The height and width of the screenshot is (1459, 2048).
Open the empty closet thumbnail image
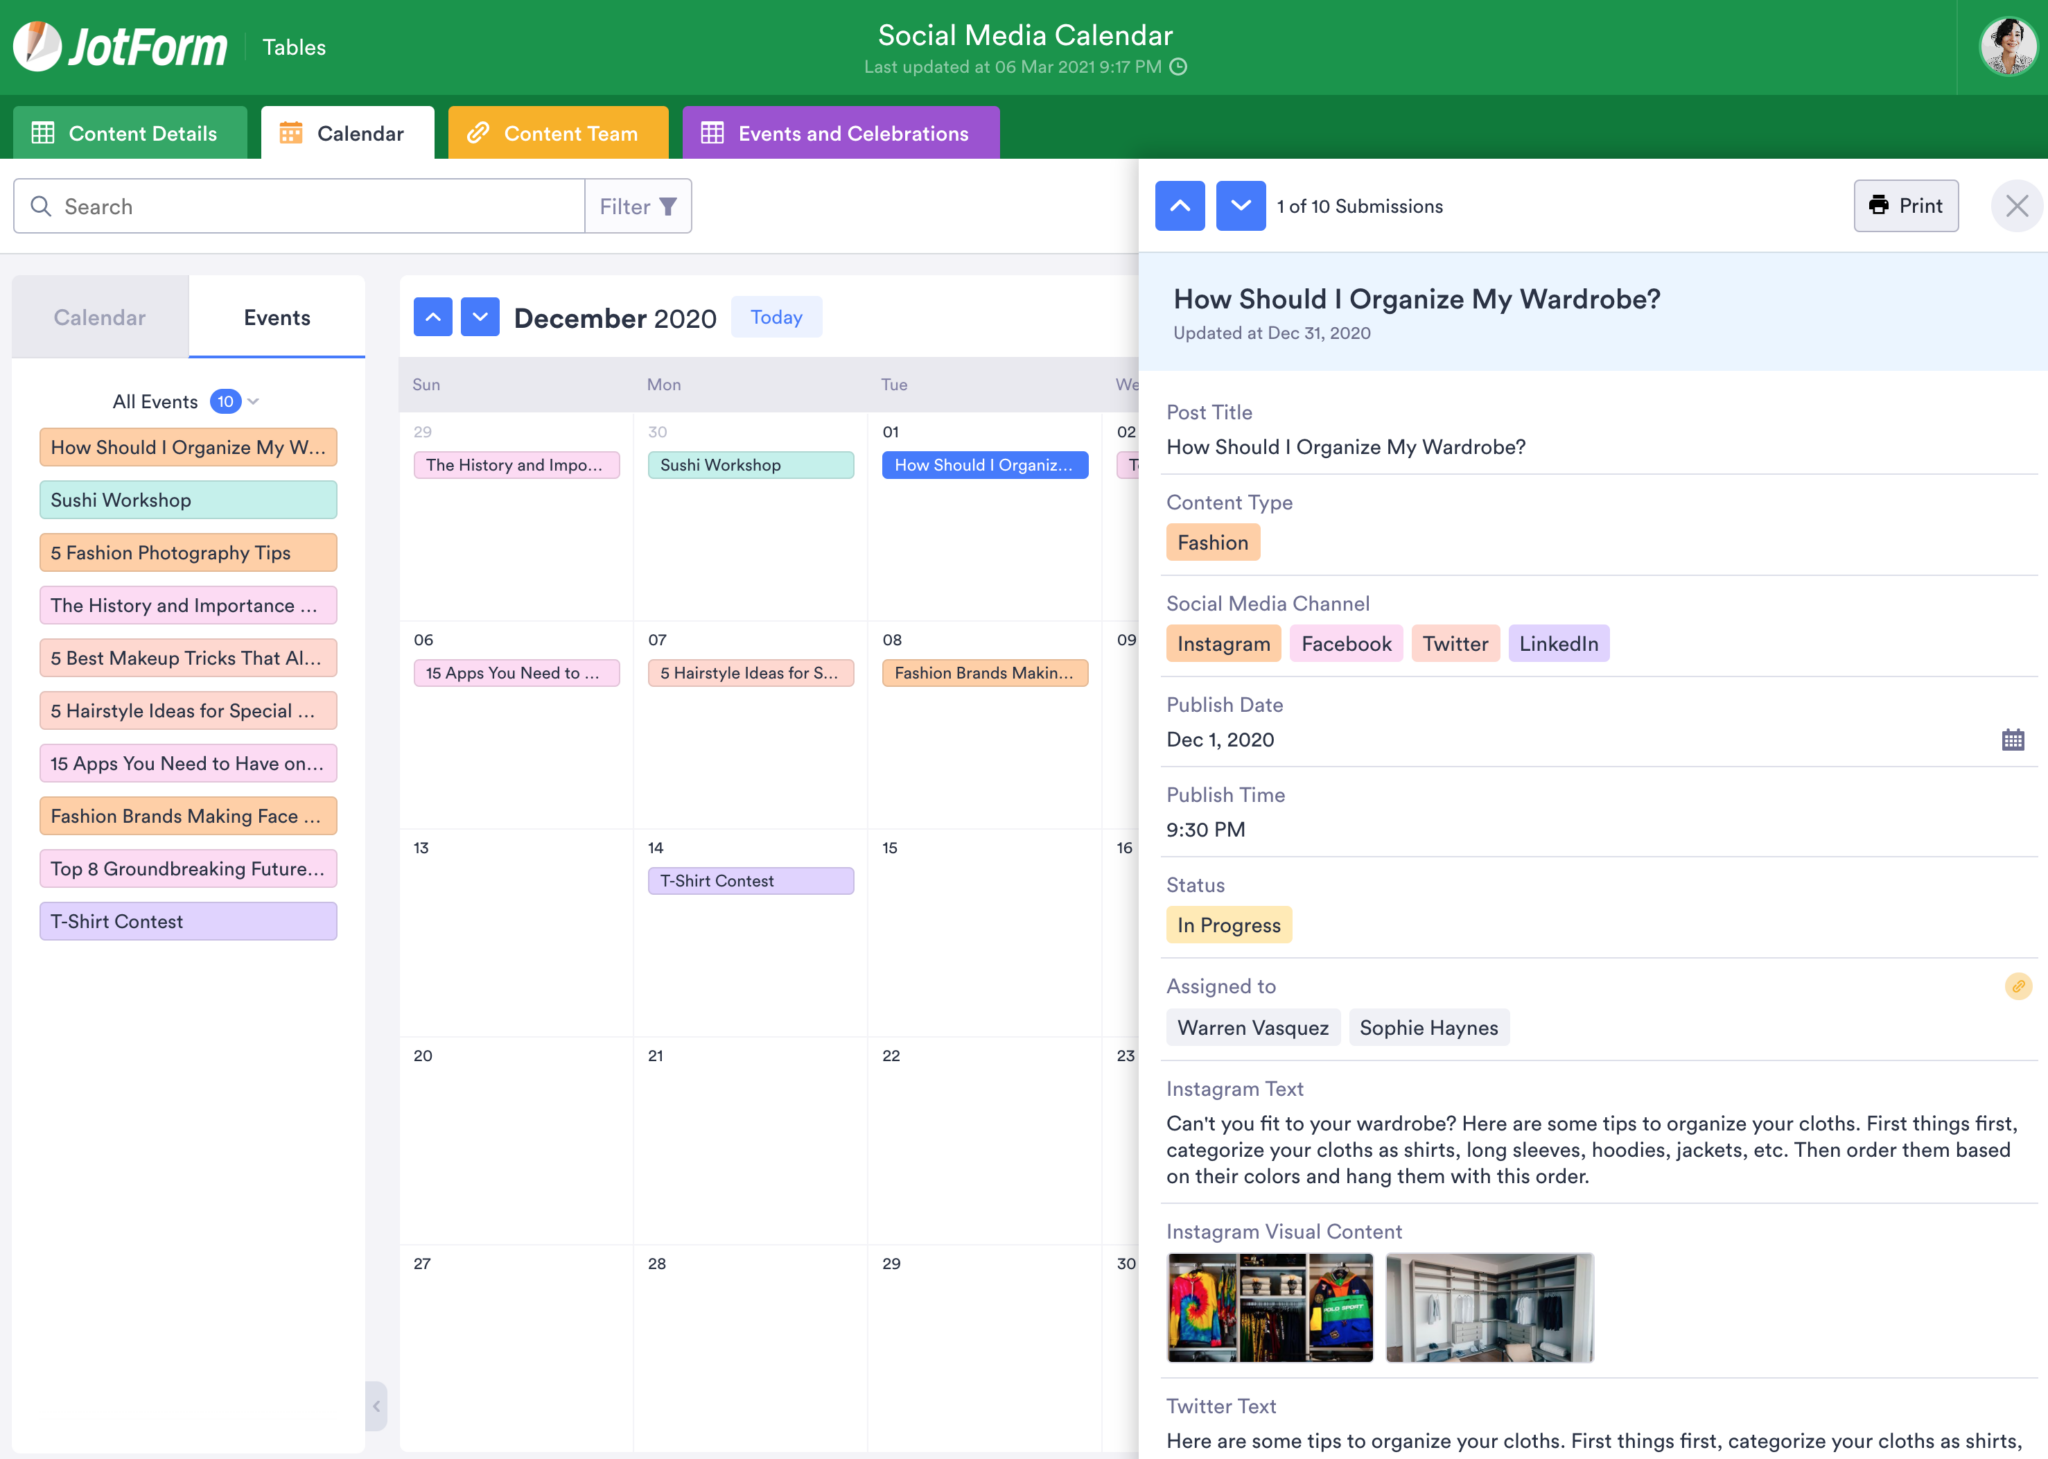tap(1489, 1307)
